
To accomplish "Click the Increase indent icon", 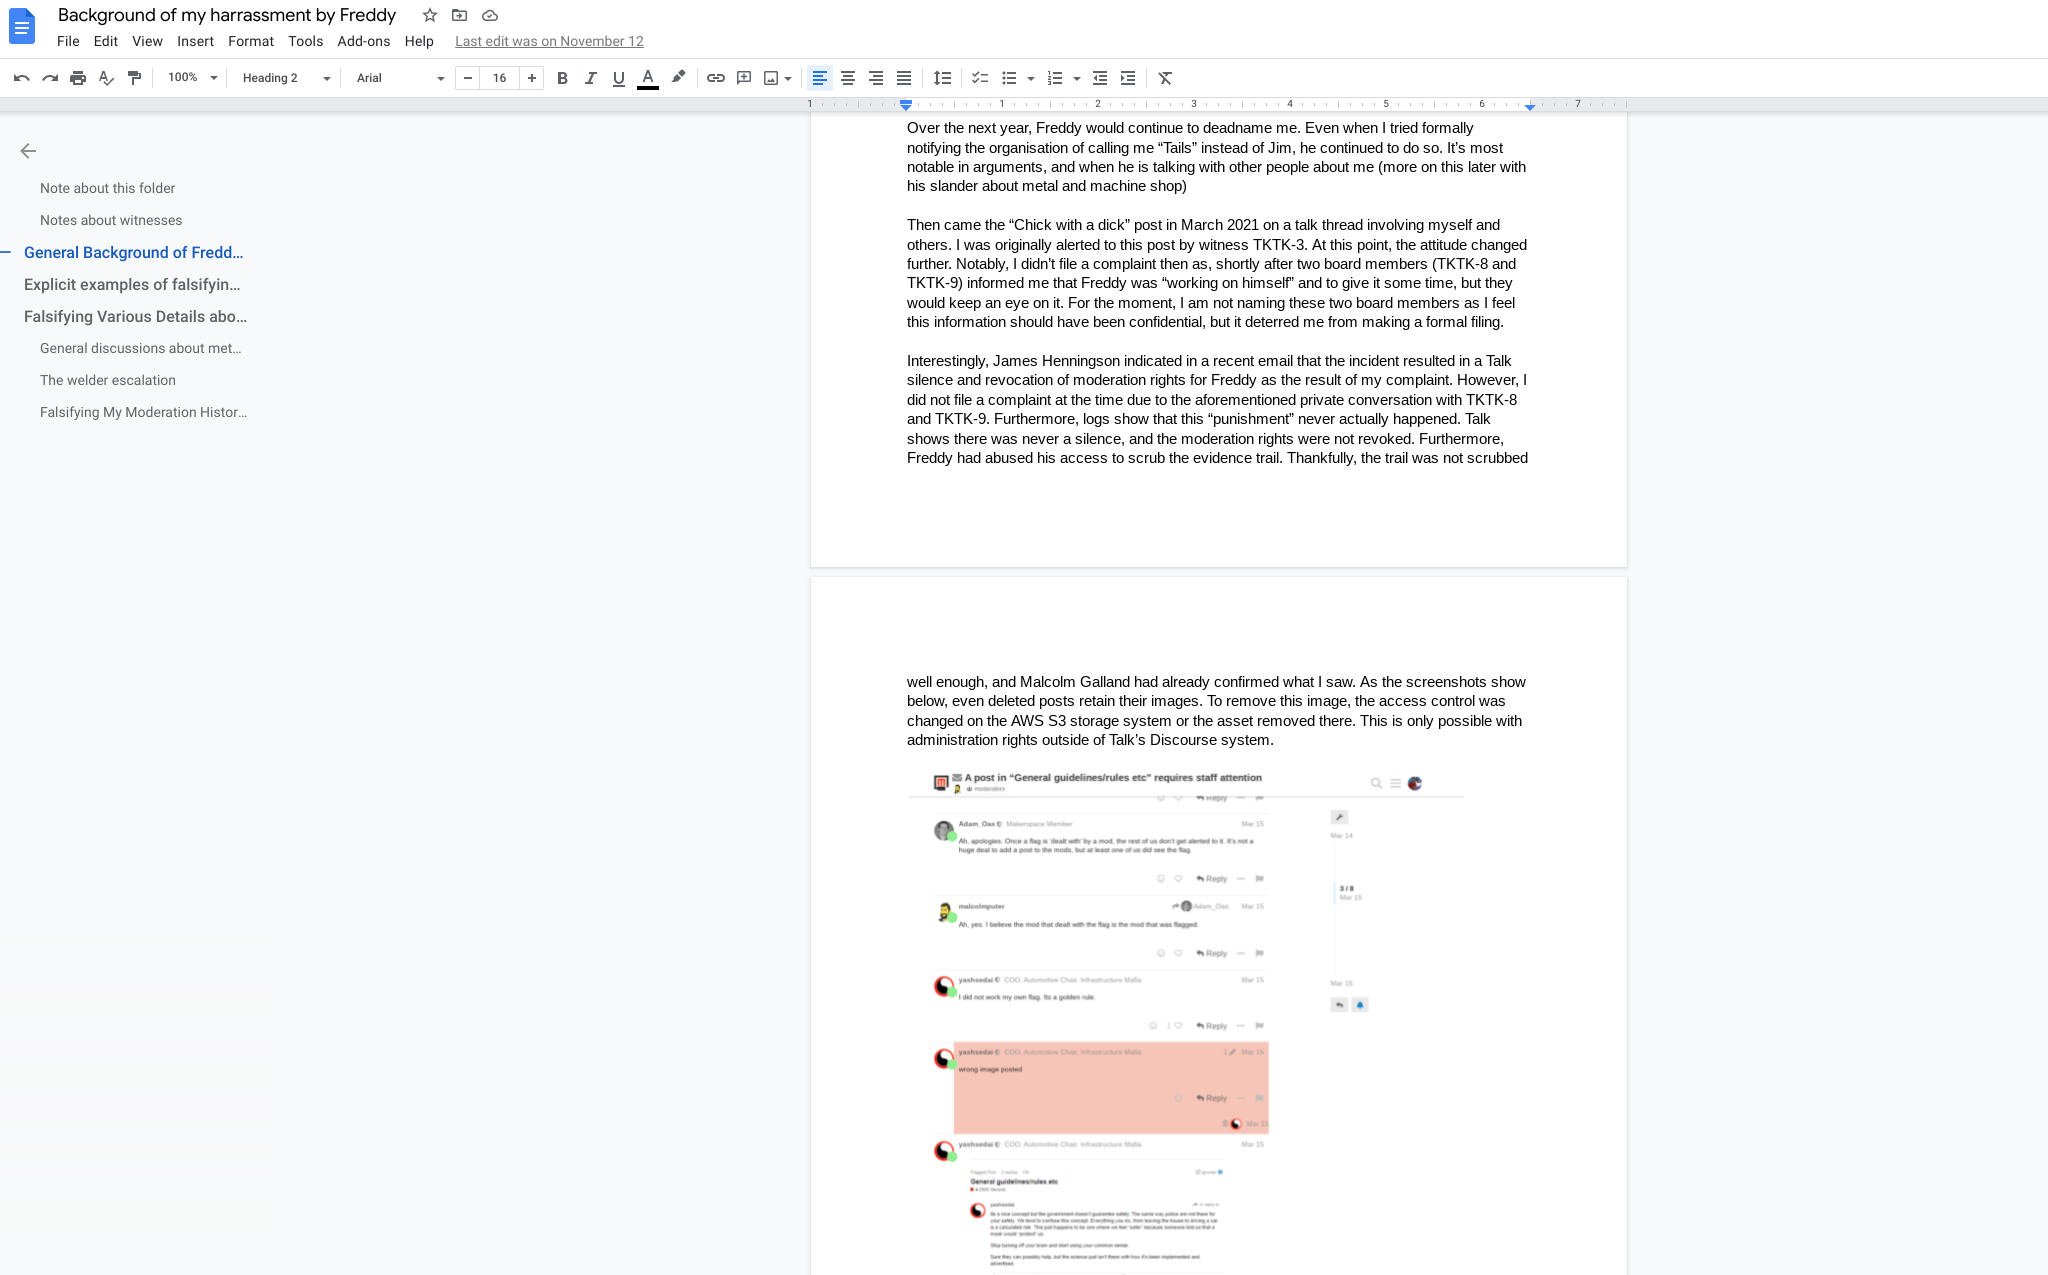I will click(x=1127, y=78).
